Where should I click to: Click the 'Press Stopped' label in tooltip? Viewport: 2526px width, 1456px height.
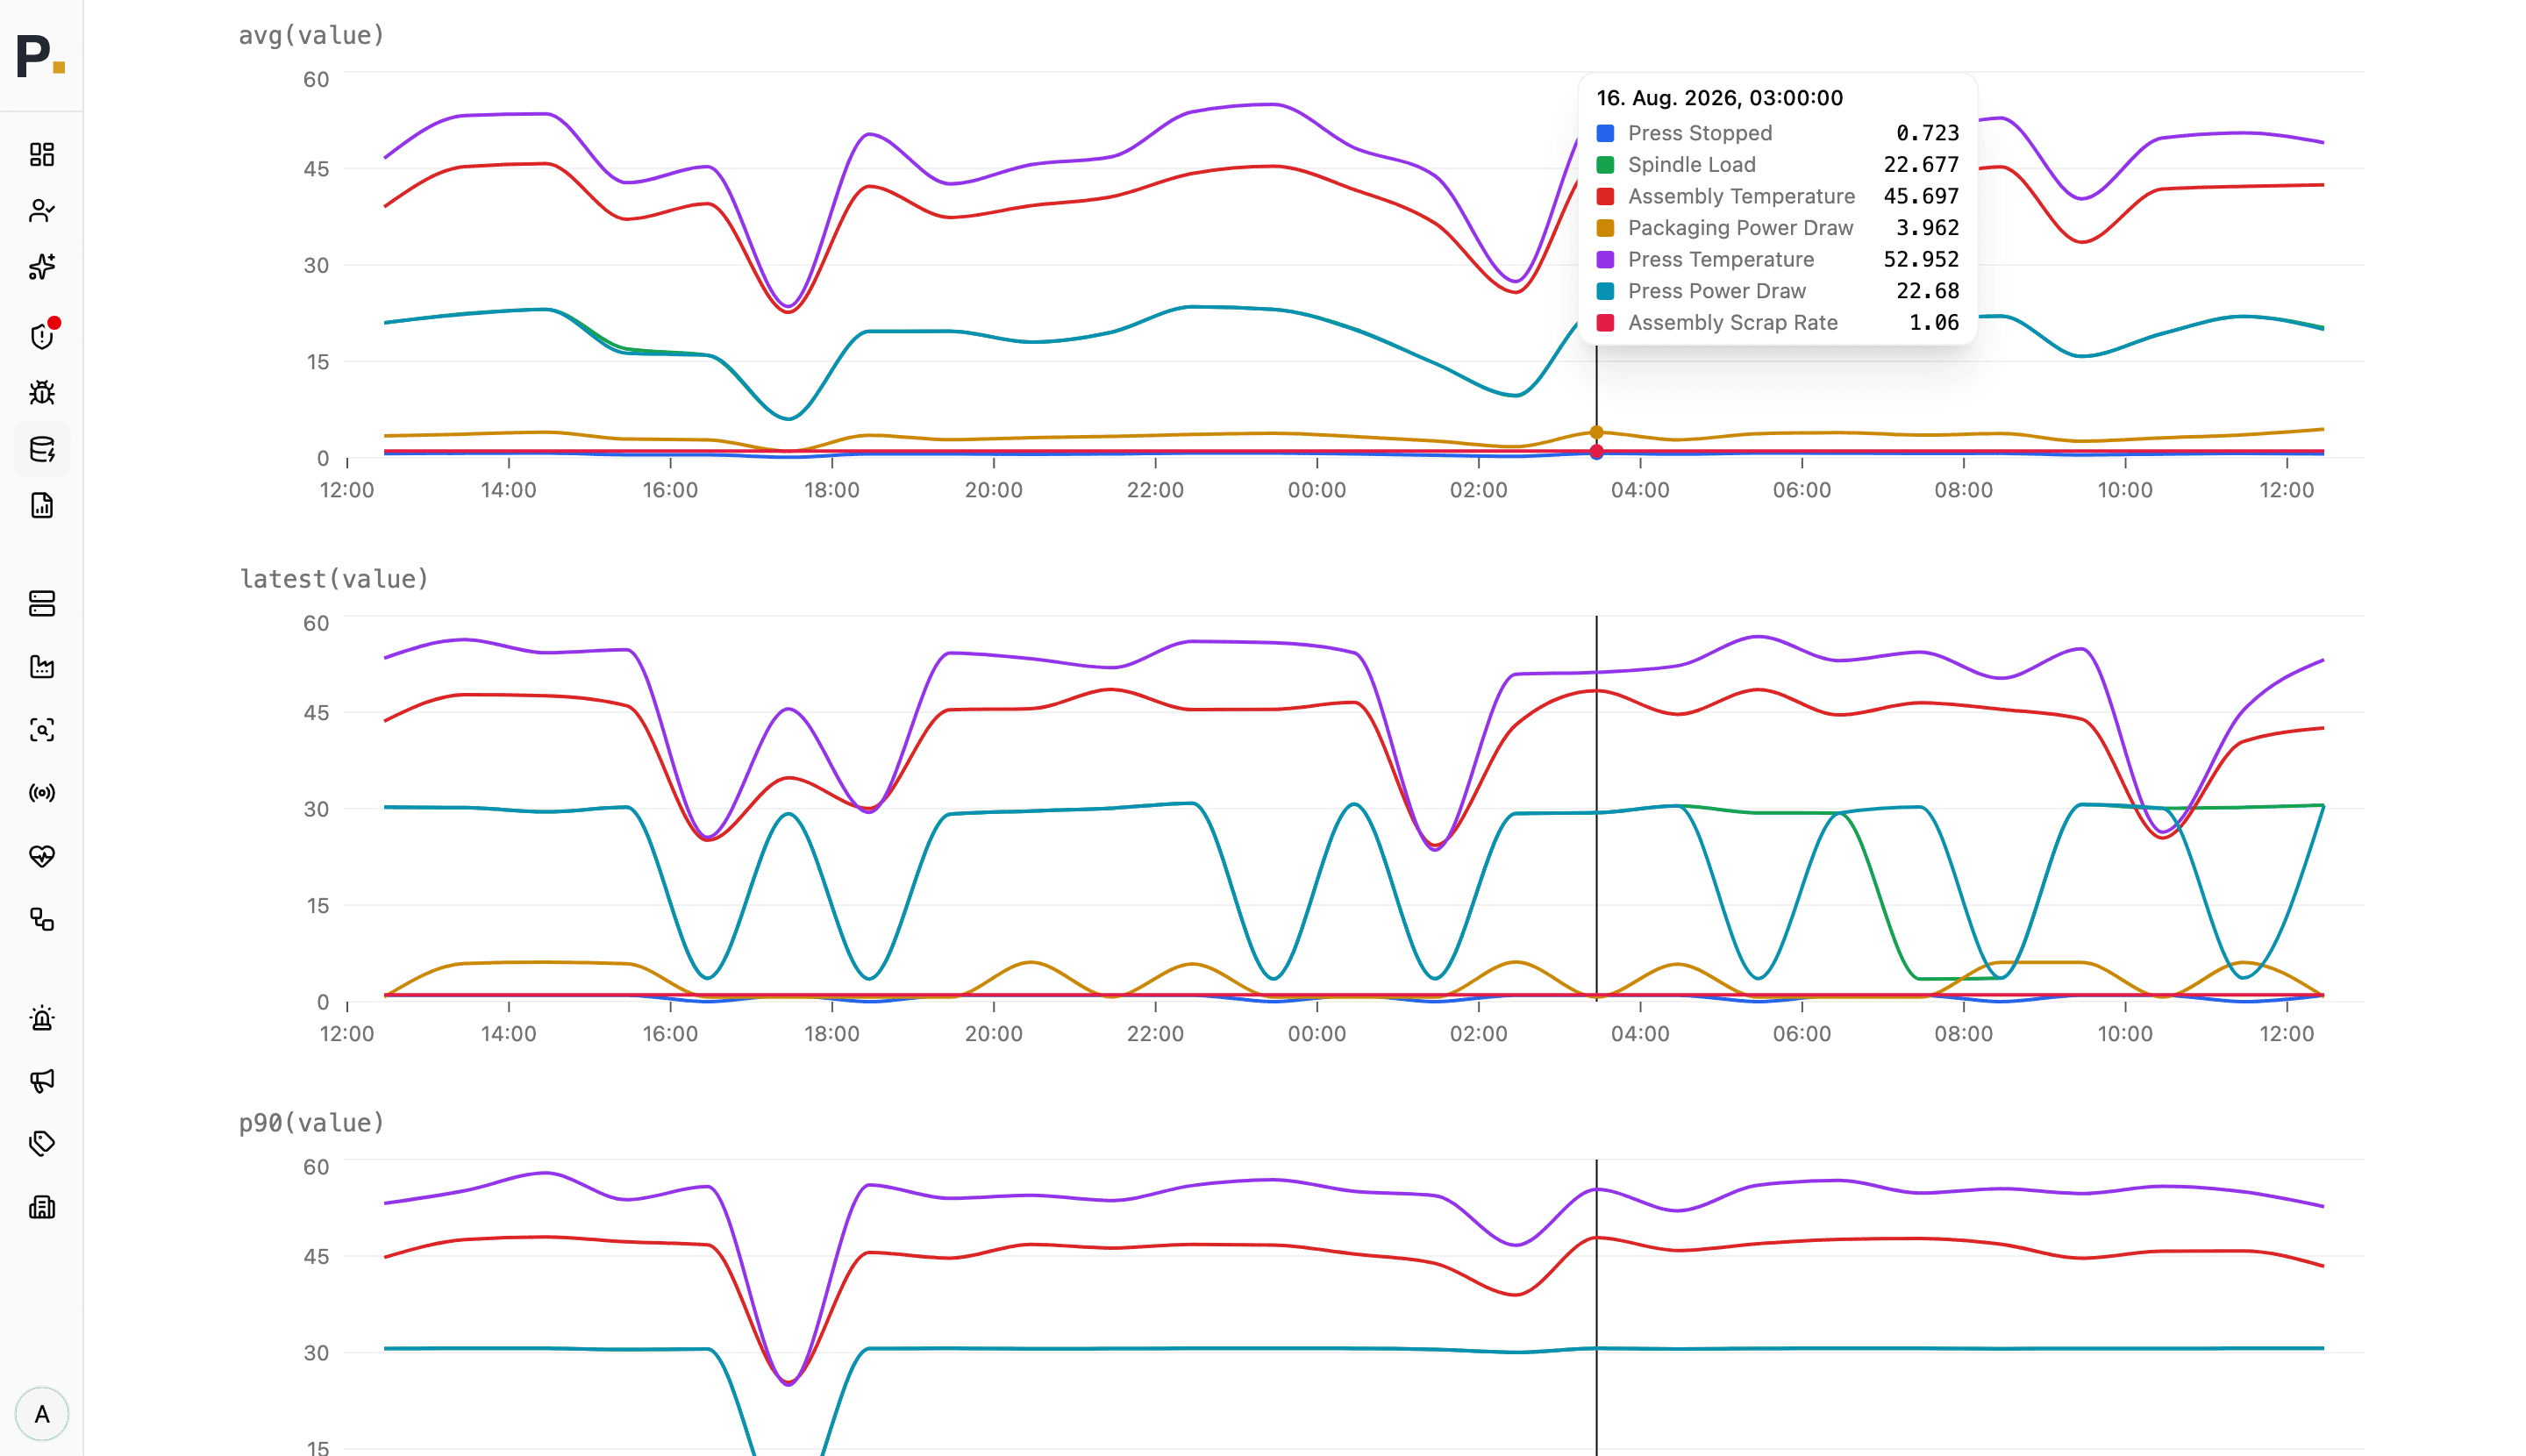pos(1700,133)
